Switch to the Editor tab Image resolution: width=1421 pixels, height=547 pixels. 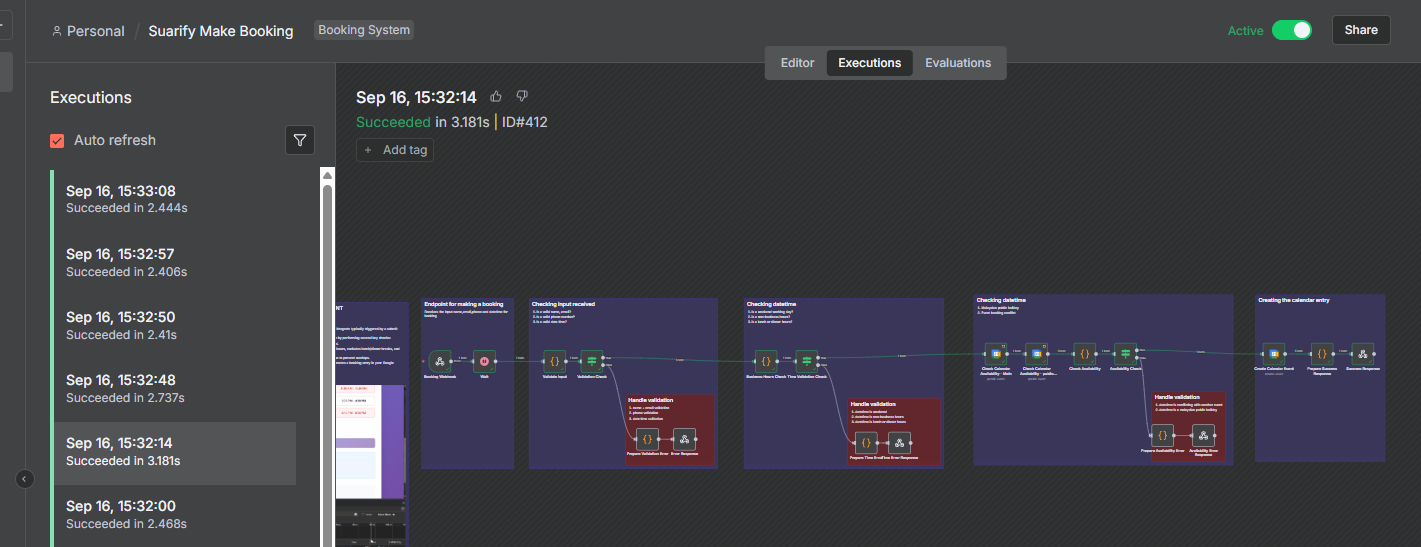coord(797,63)
